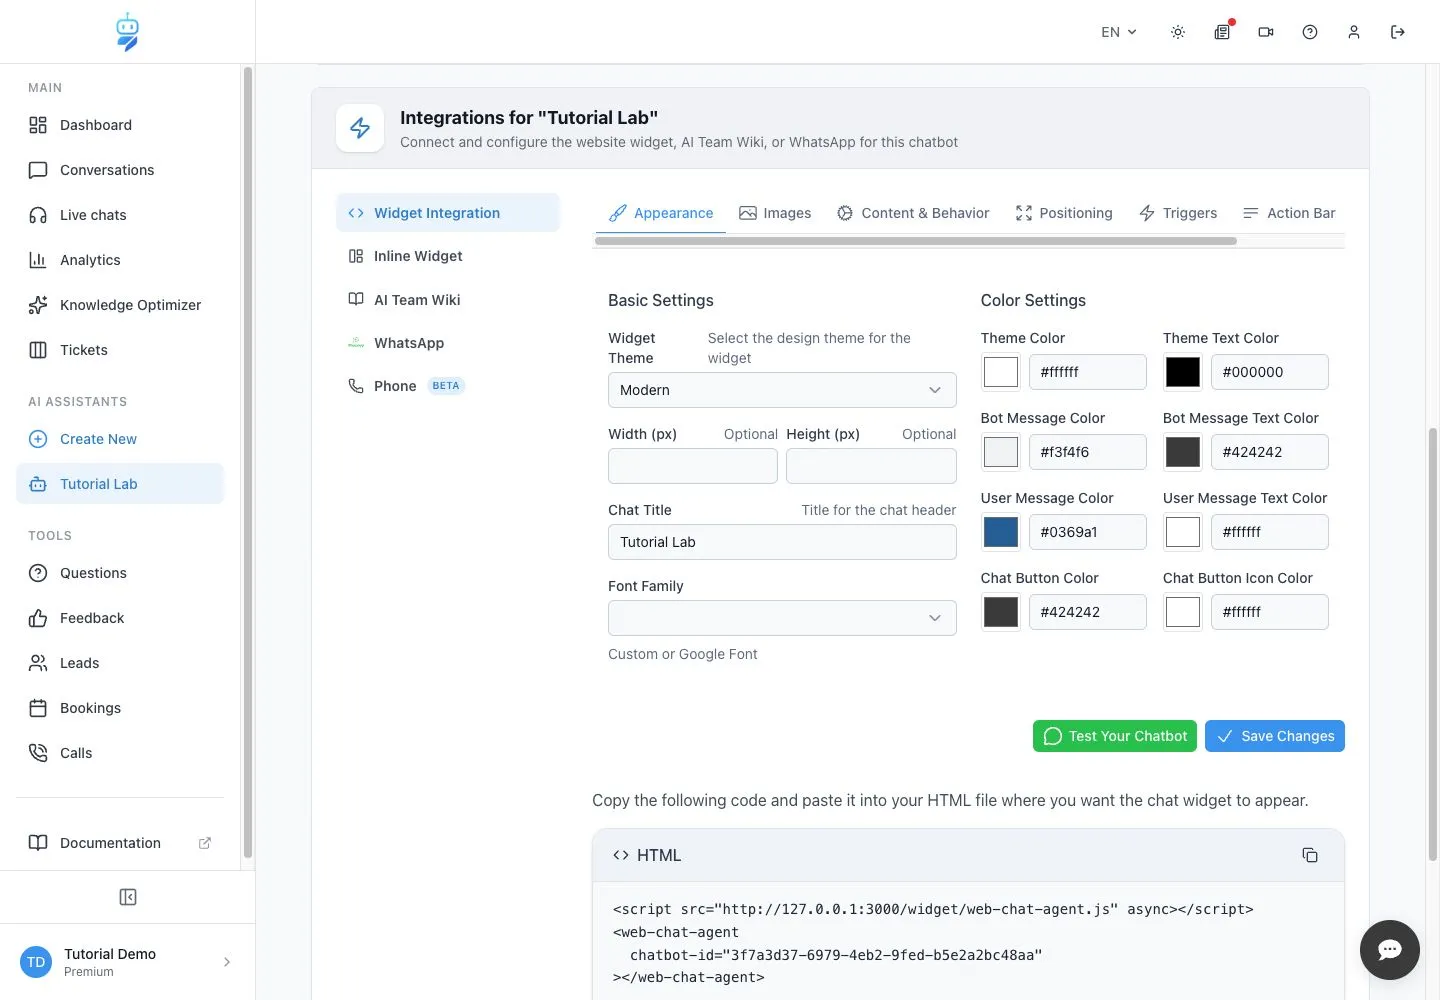Click the Height (px) input field
Image resolution: width=1440 pixels, height=1000 pixels.
pyautogui.click(x=871, y=466)
